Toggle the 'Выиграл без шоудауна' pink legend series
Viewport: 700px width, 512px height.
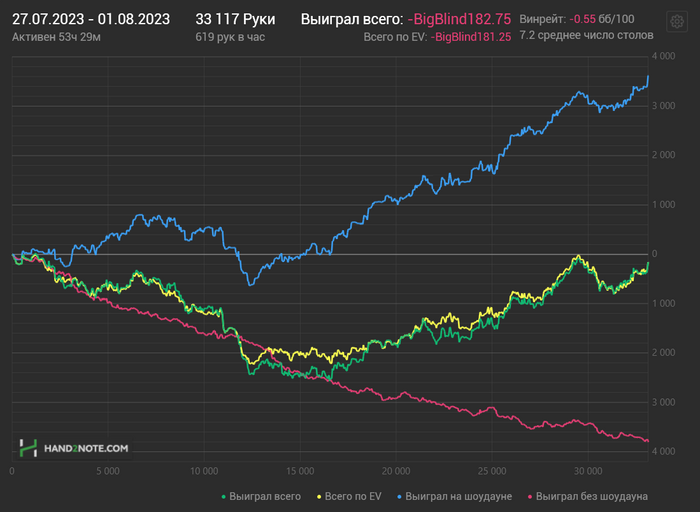[x=588, y=496]
